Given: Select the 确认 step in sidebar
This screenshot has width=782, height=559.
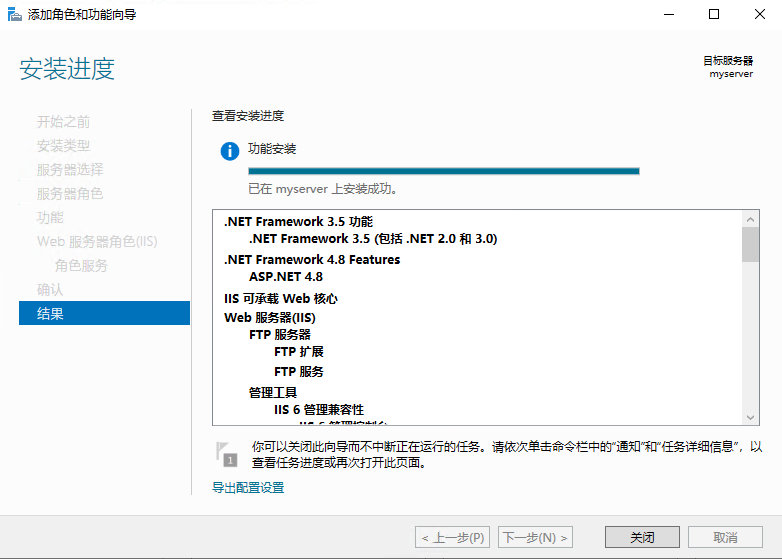Looking at the screenshot, I should (50, 289).
